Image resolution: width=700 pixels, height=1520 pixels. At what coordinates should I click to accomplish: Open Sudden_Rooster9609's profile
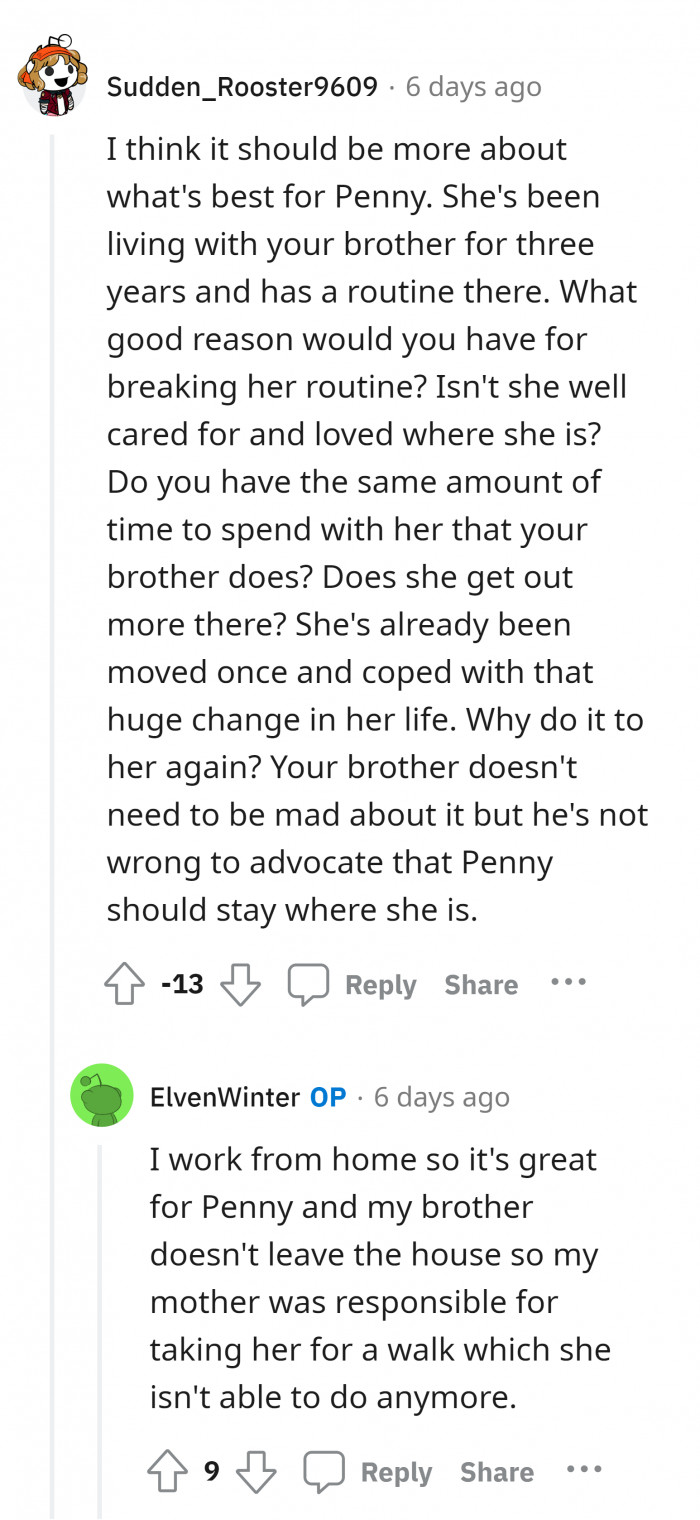(240, 86)
